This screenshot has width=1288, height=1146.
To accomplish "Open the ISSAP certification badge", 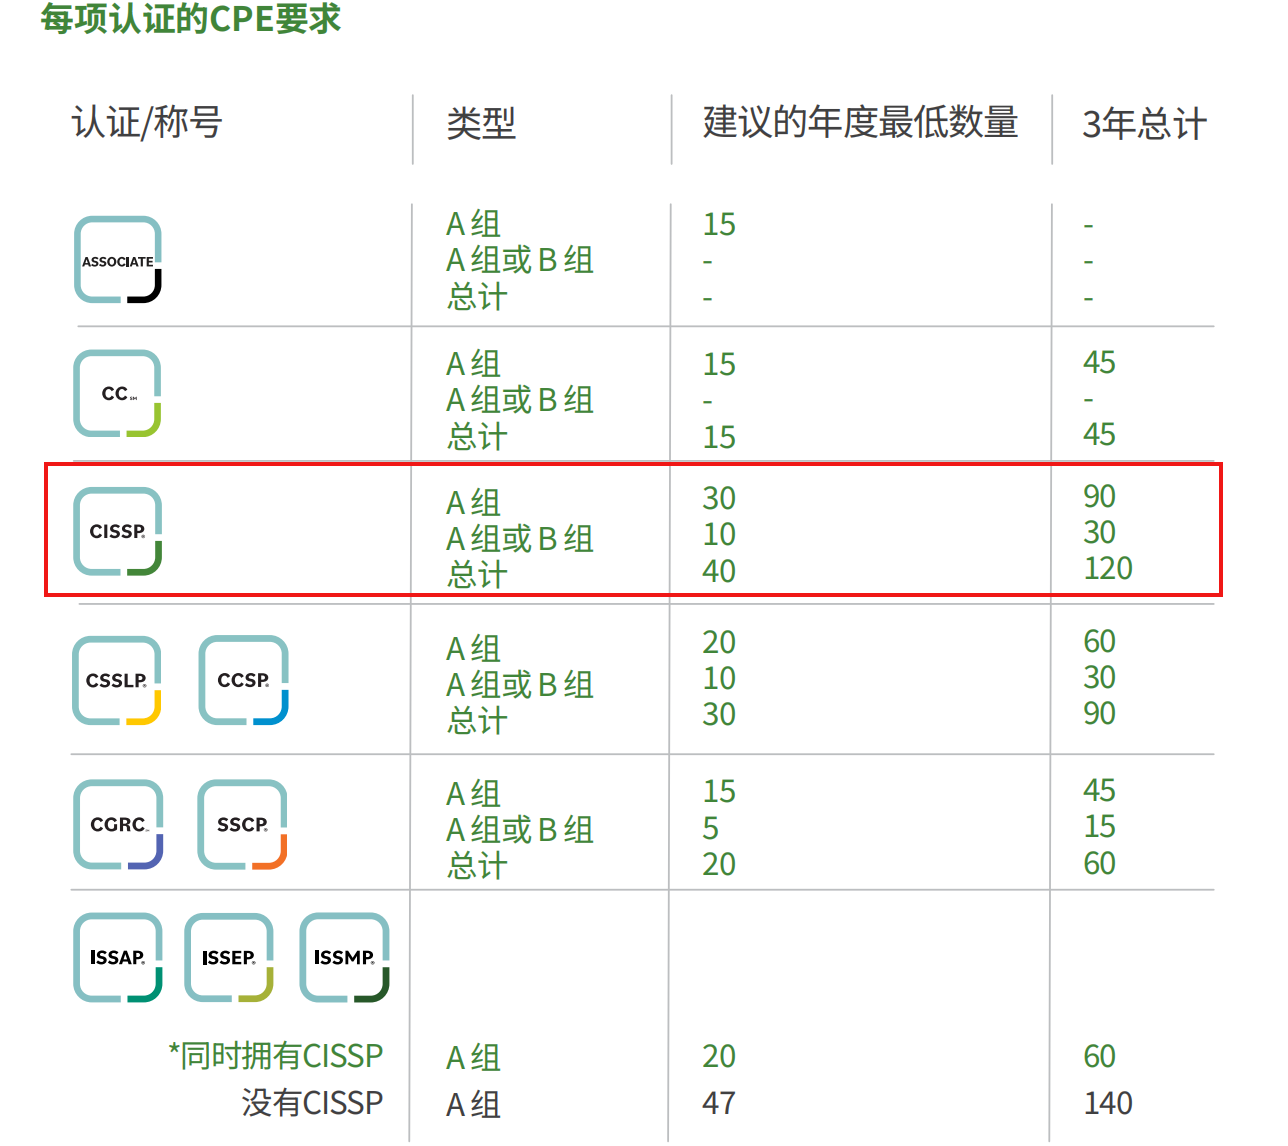I will (x=117, y=956).
